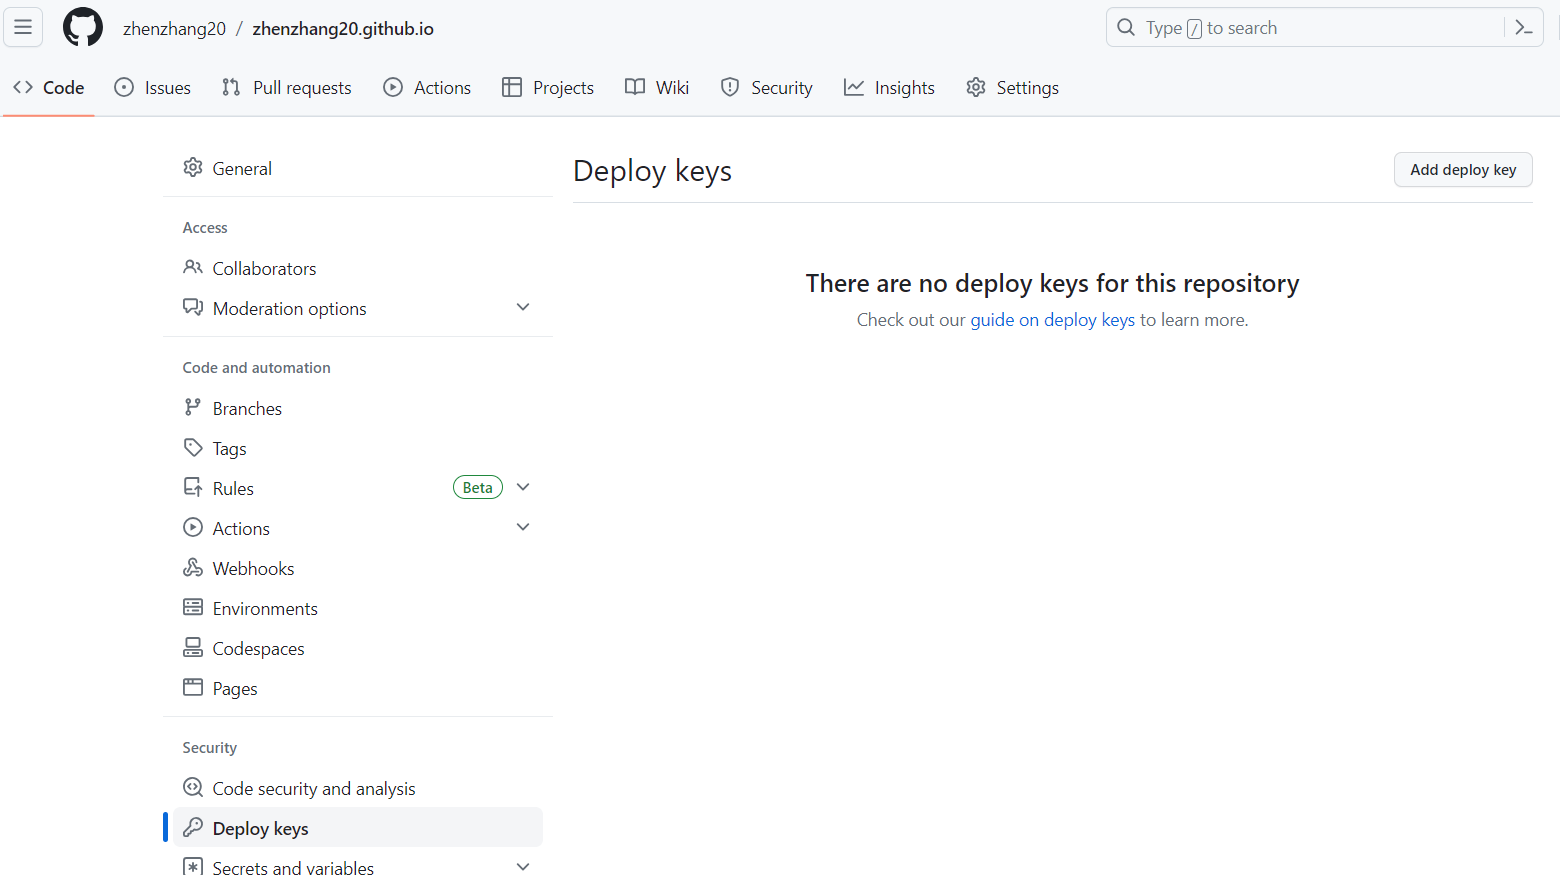Click the Pages browser icon
This screenshot has width=1560, height=875.
193,688
